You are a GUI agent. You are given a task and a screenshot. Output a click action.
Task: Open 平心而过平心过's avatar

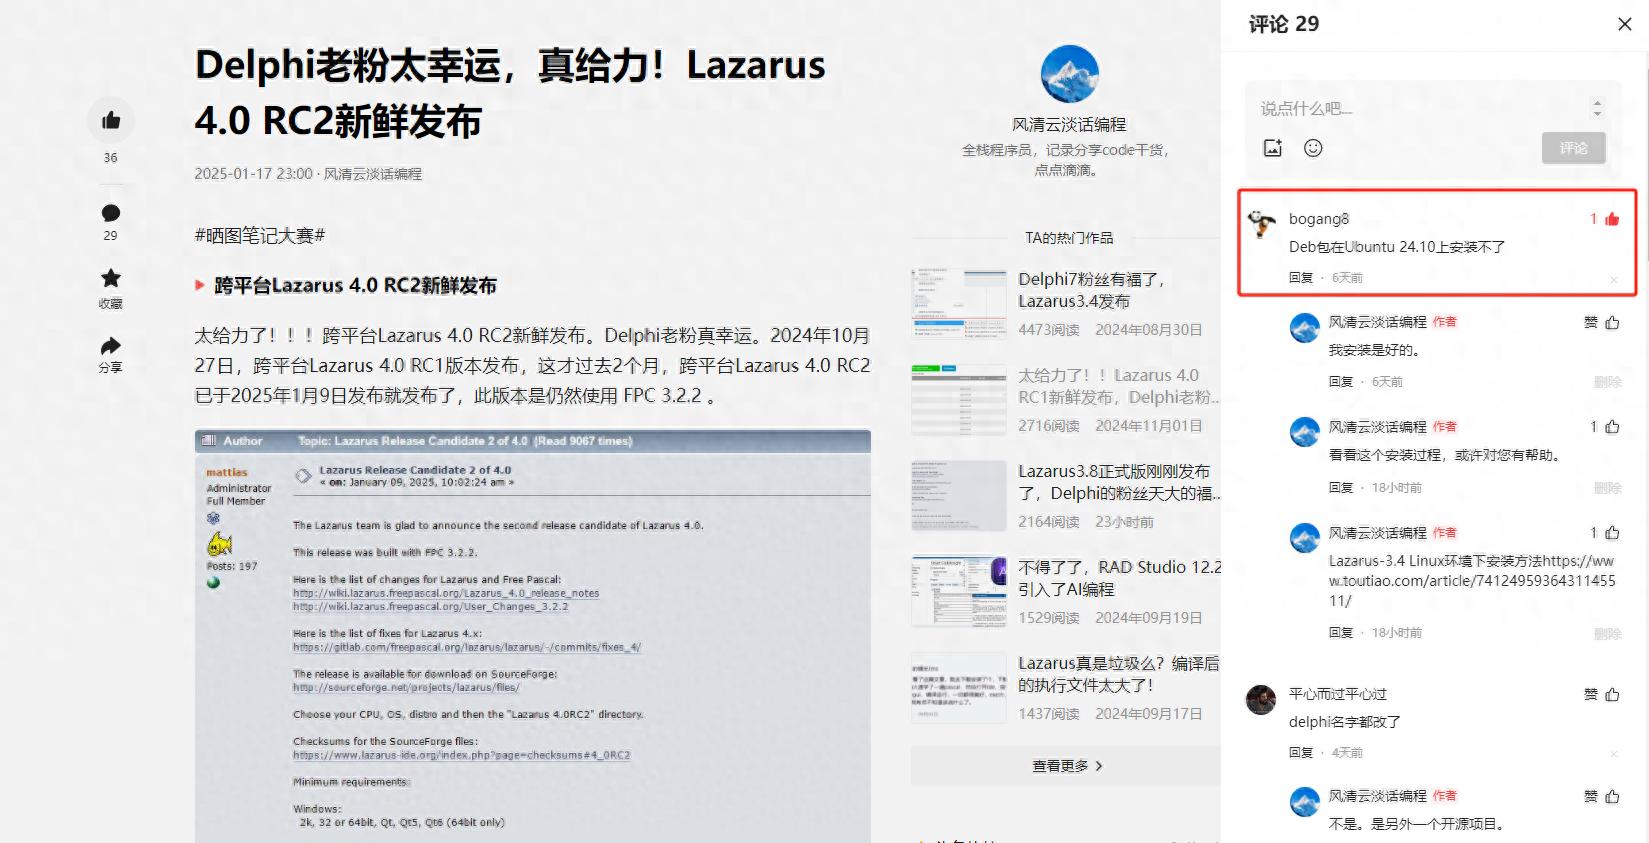click(x=1261, y=700)
